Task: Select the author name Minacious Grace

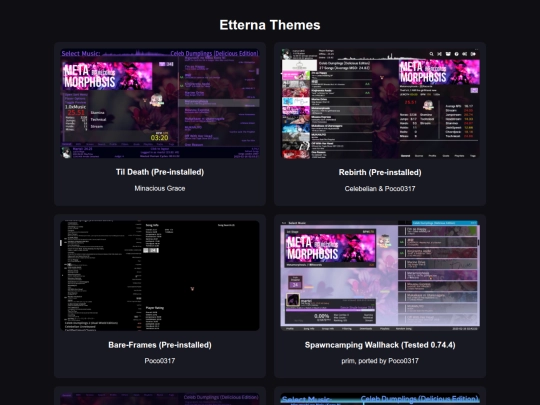Action: [x=160, y=188]
